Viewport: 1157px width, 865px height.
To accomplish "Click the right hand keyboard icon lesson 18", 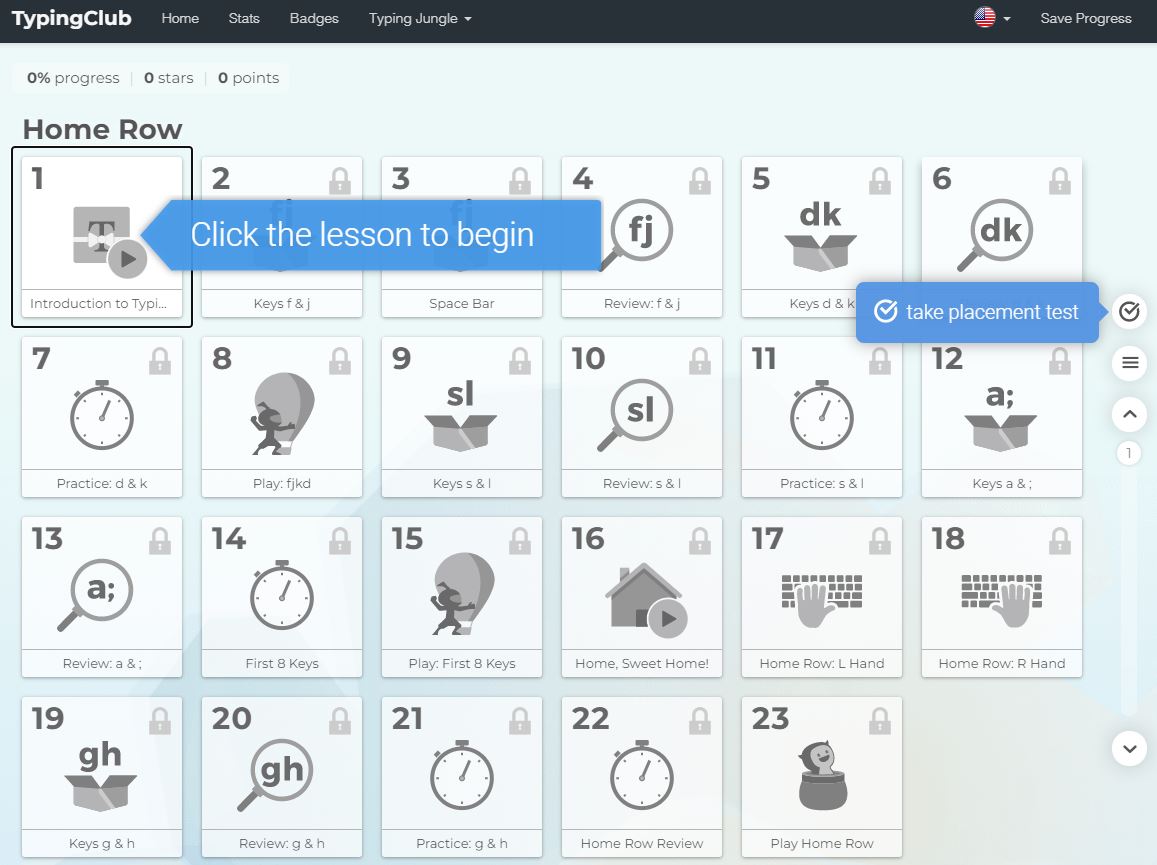I will (1002, 601).
